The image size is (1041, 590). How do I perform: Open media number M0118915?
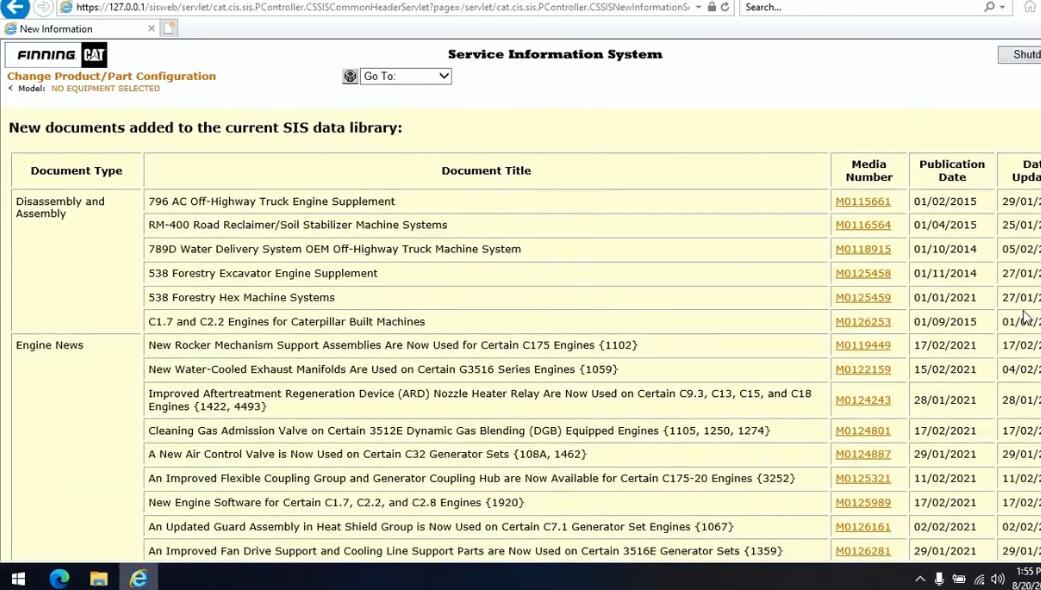click(863, 250)
